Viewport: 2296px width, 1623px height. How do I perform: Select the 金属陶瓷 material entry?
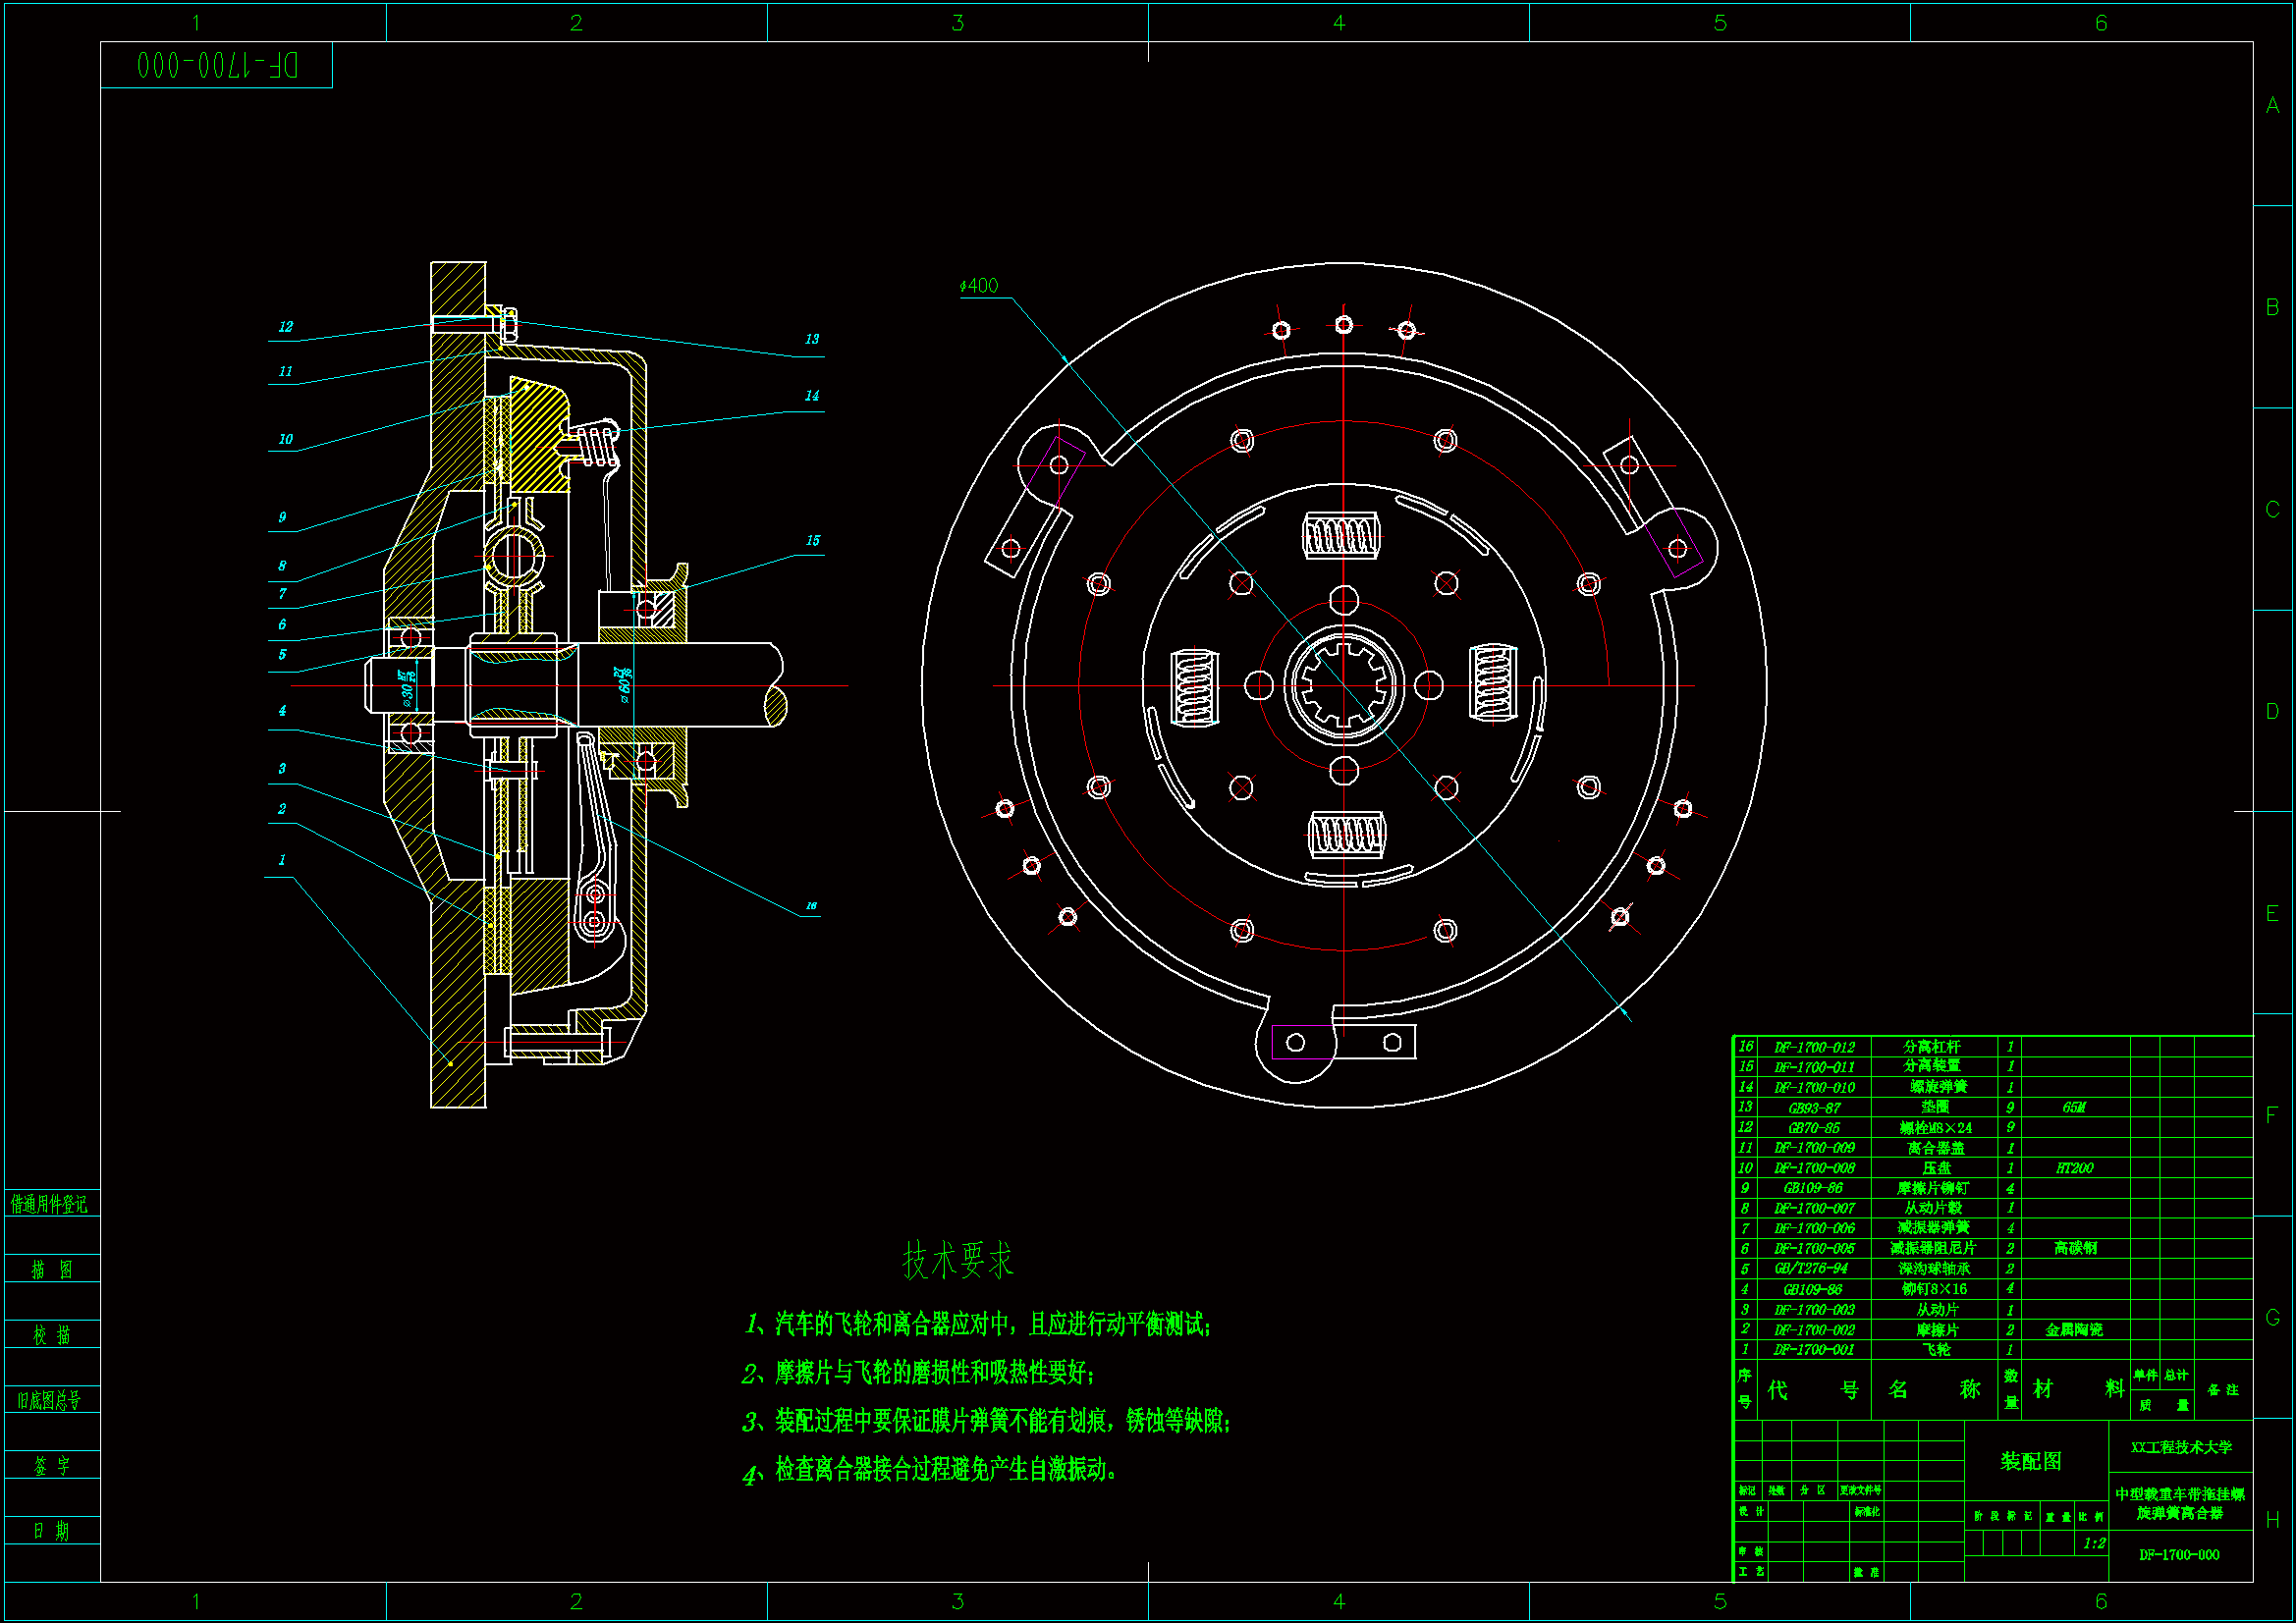click(x=2073, y=1330)
